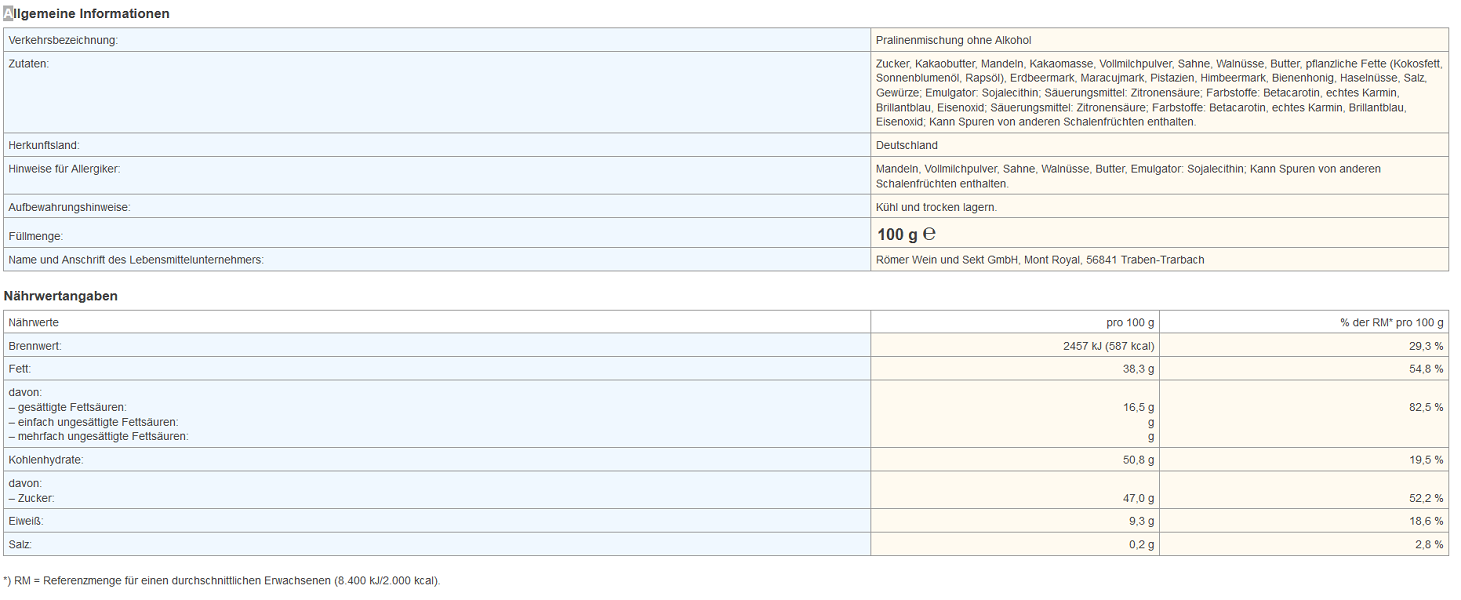Select the Kohlenhydrate row label
This screenshot has width=1461, height=600.
(46, 460)
